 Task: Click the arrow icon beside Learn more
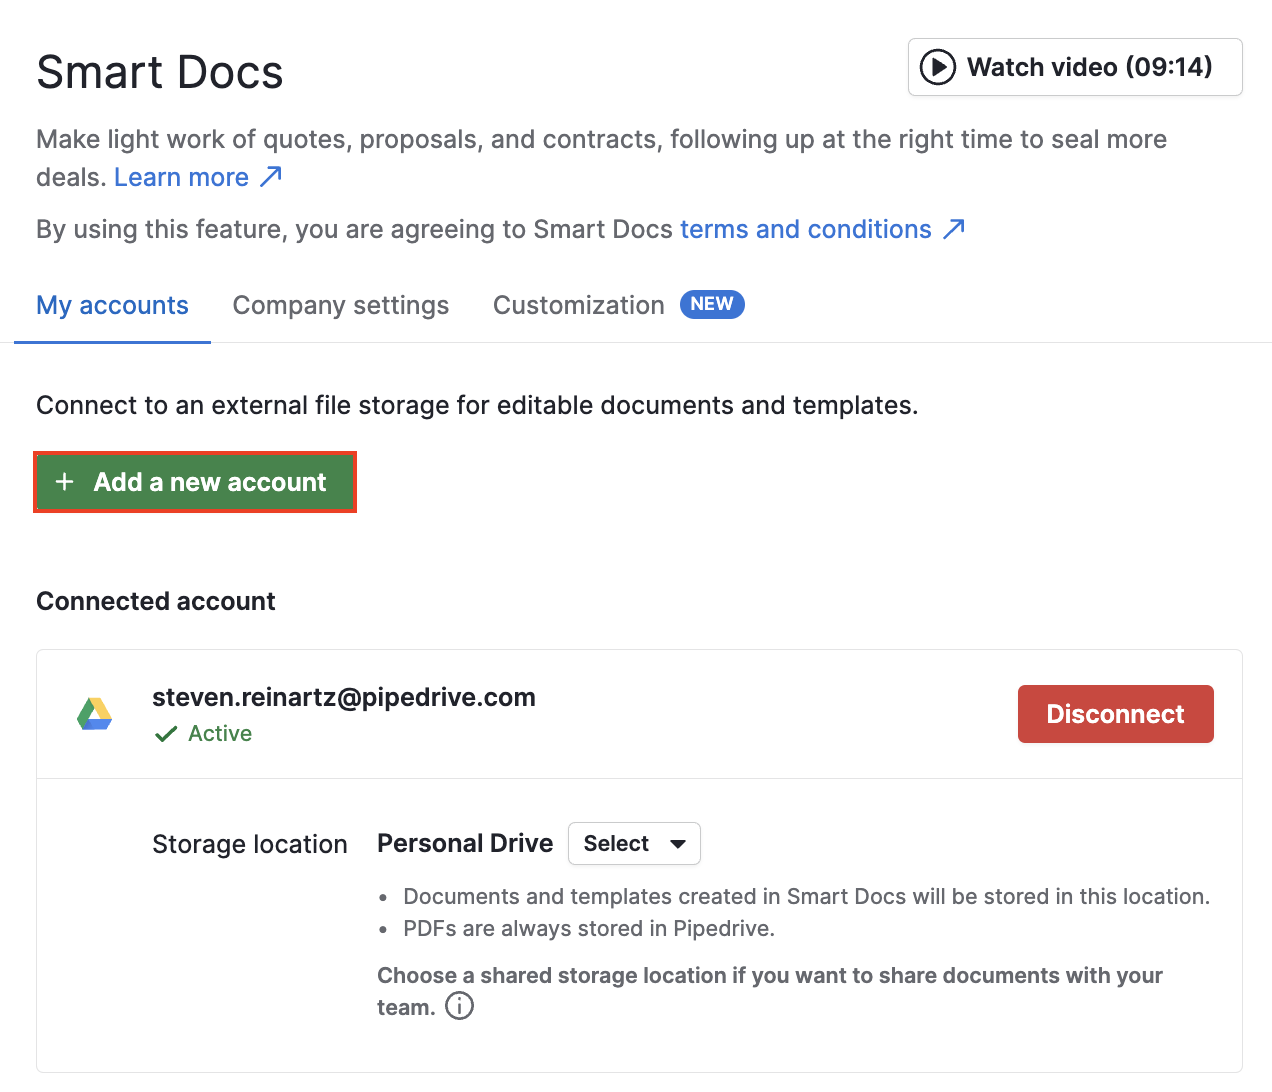pyautogui.click(x=271, y=177)
